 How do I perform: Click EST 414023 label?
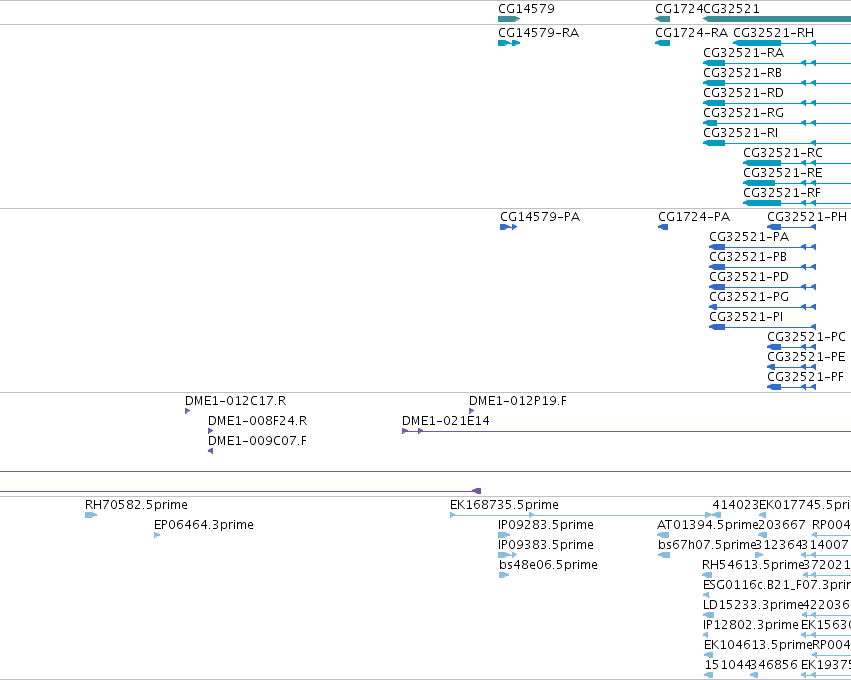(x=735, y=505)
